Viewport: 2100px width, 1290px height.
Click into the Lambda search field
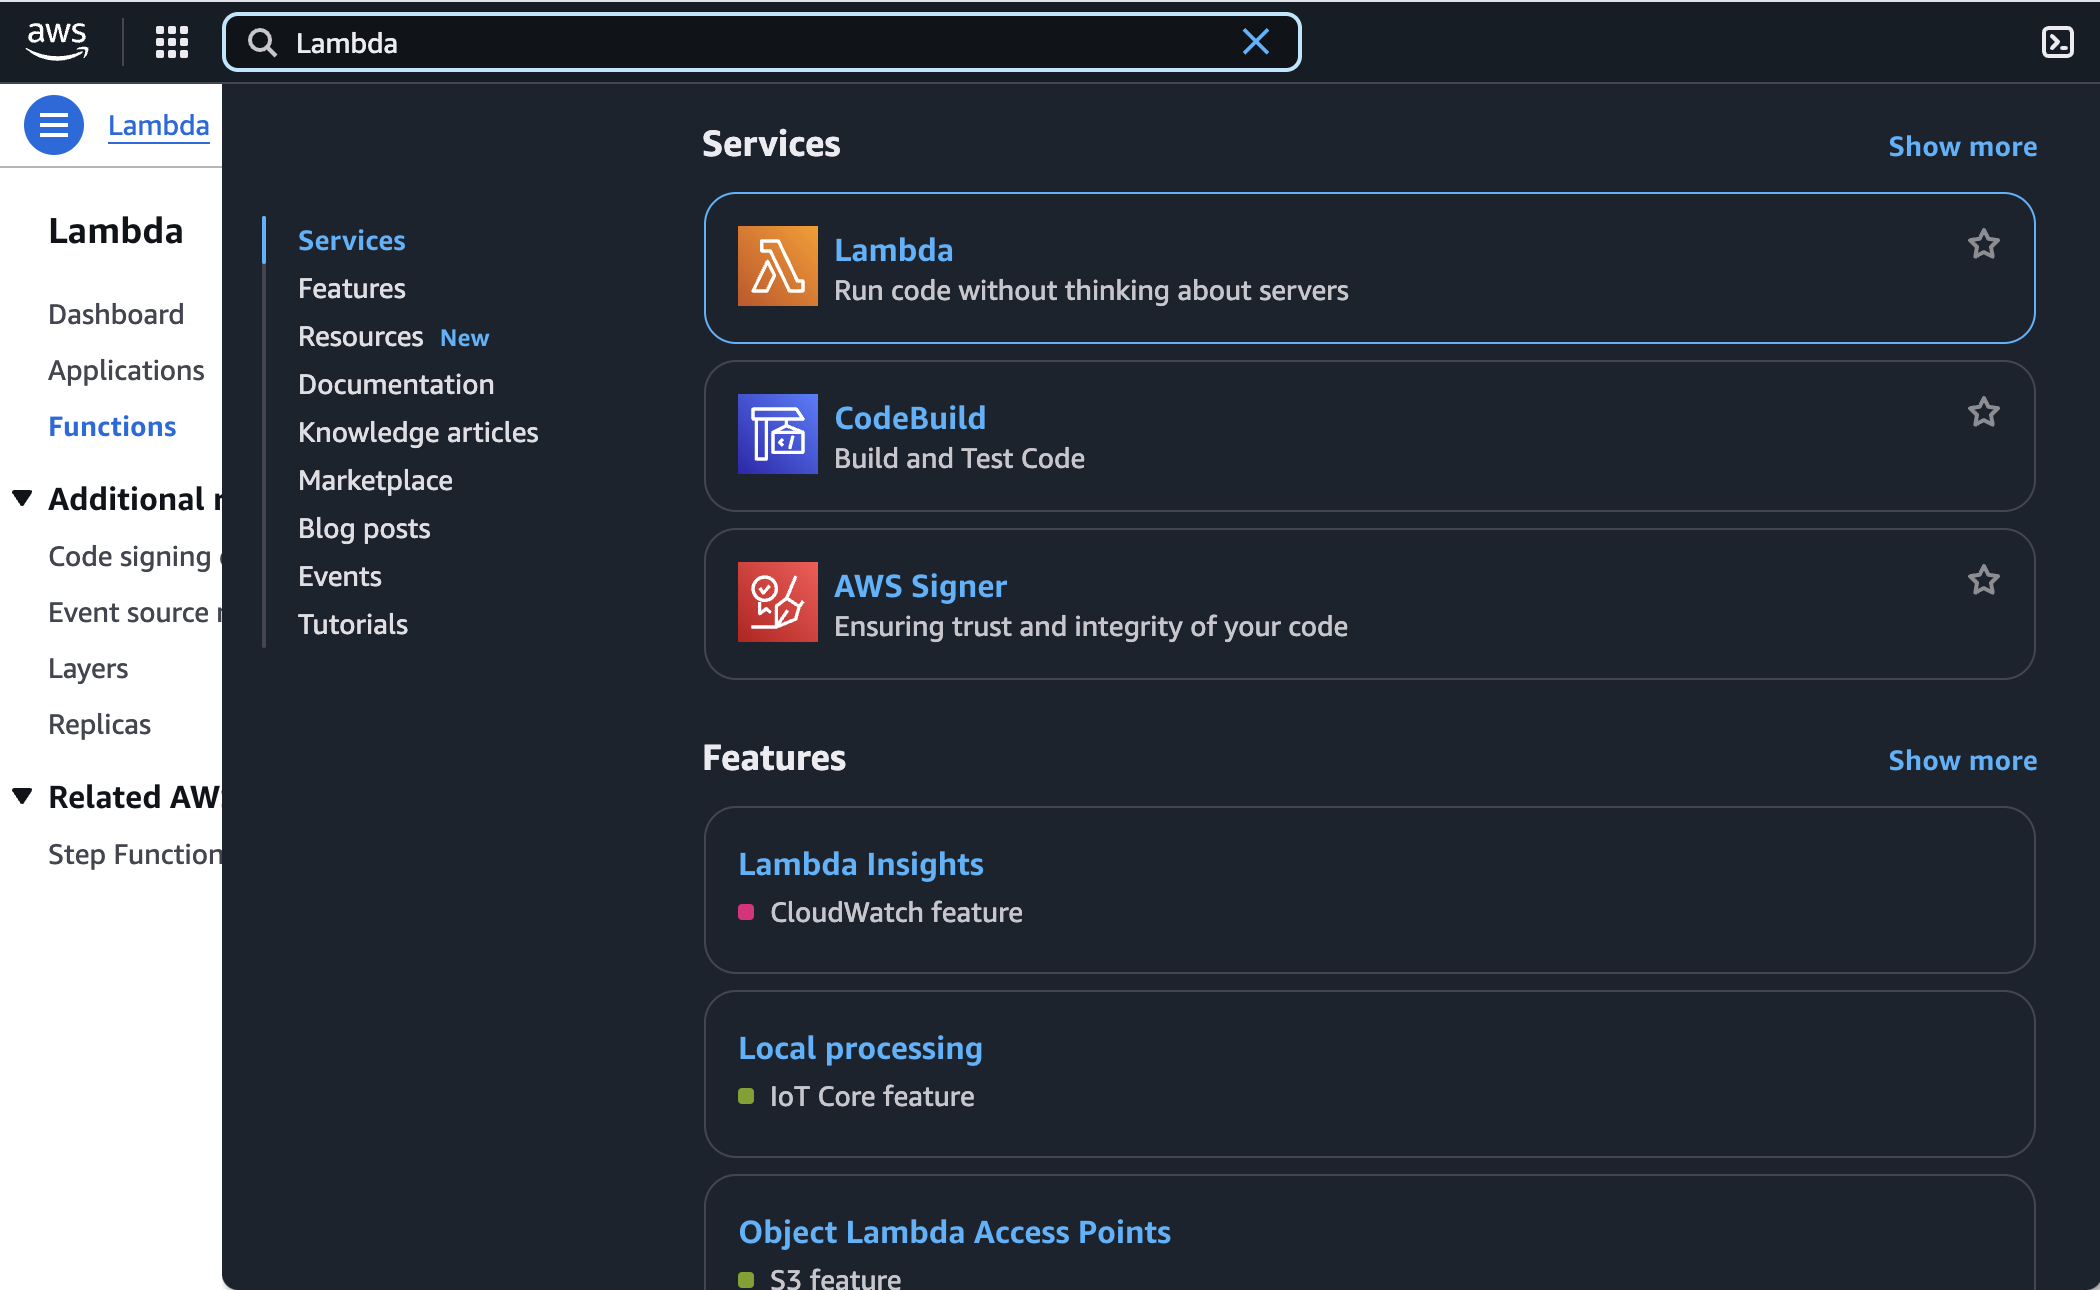pos(760,42)
